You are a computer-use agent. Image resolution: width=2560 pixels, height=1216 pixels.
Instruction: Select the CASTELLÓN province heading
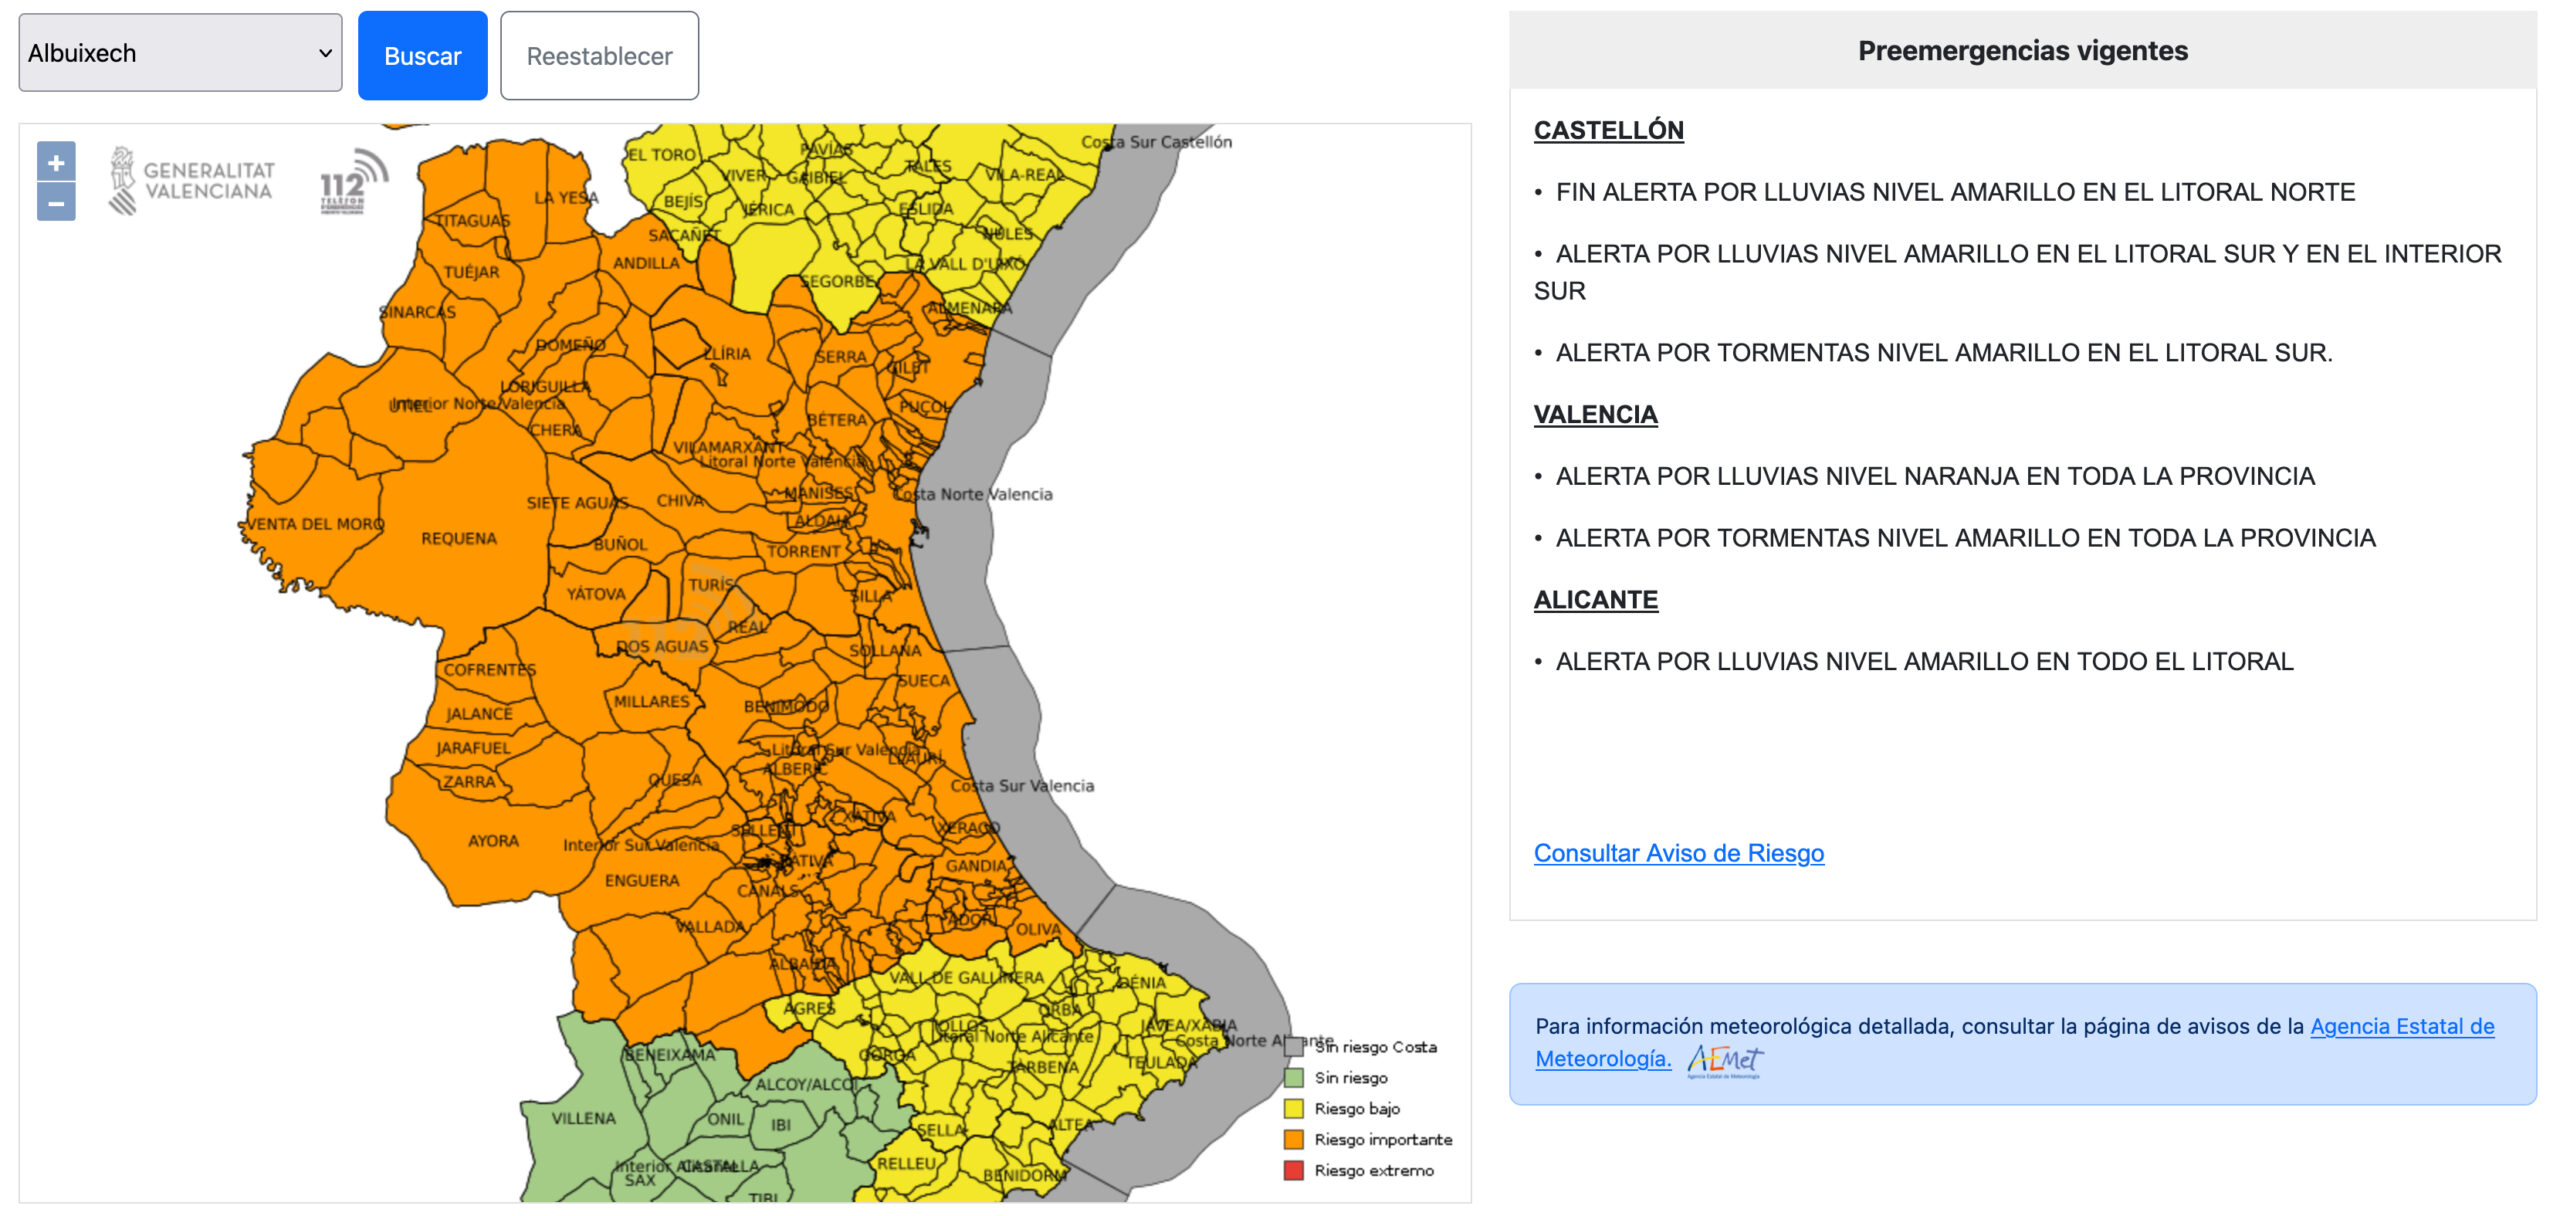coord(1608,130)
